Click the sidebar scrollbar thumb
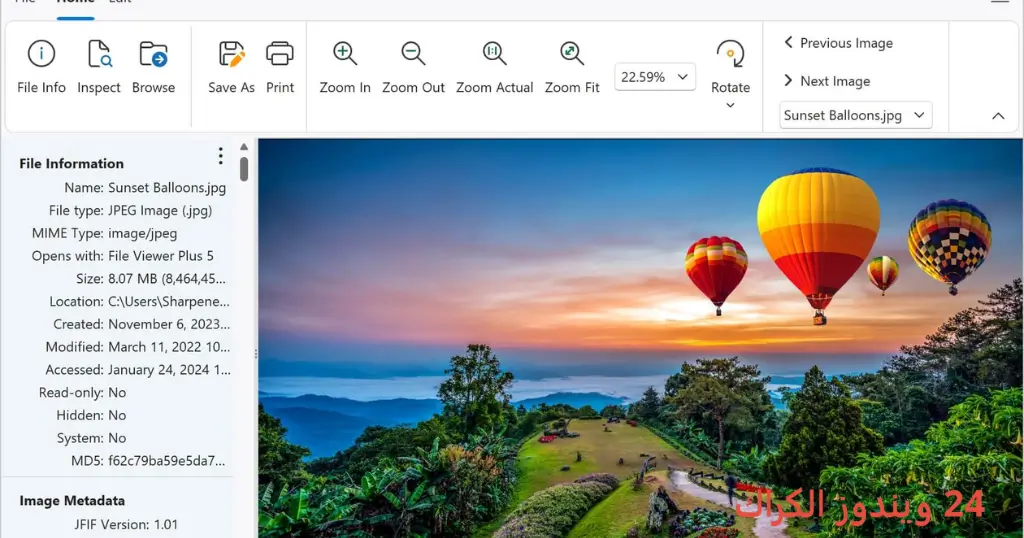 pyautogui.click(x=244, y=168)
